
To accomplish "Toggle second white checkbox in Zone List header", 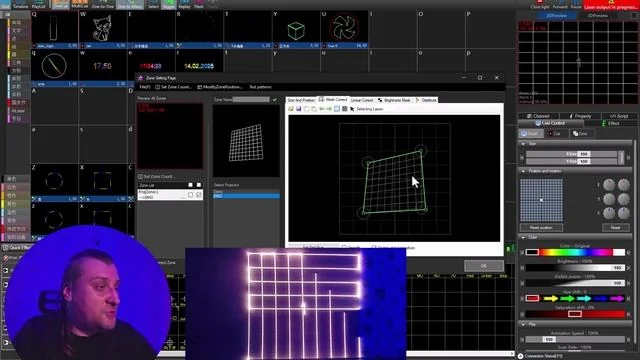I will 199,185.
